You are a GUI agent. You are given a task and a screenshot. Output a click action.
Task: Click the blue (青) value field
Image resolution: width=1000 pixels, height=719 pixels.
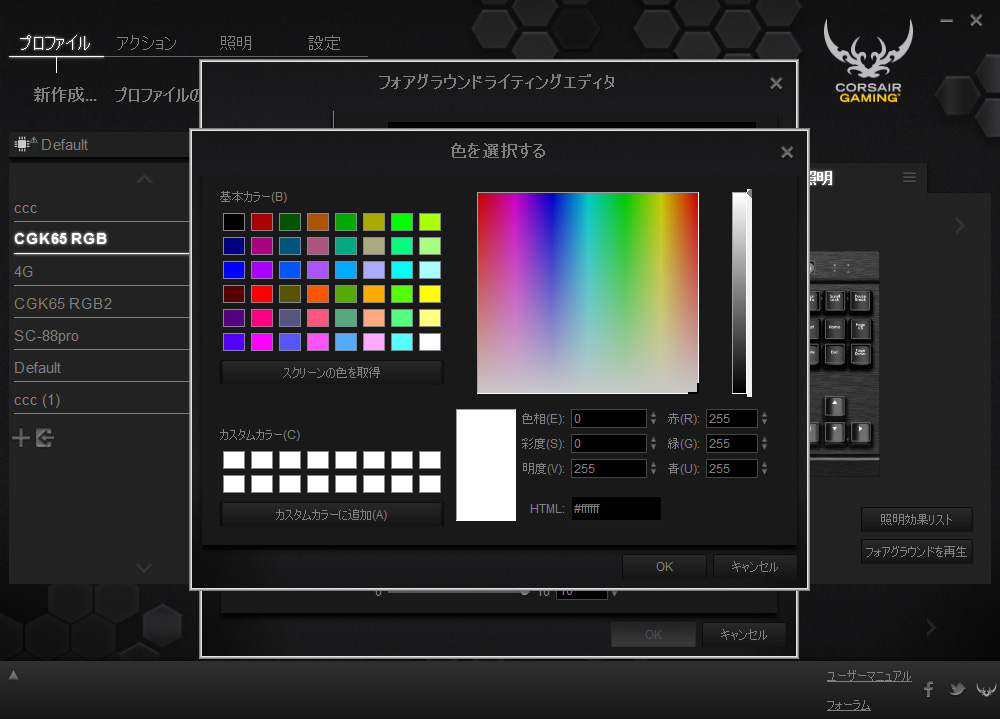coord(732,468)
